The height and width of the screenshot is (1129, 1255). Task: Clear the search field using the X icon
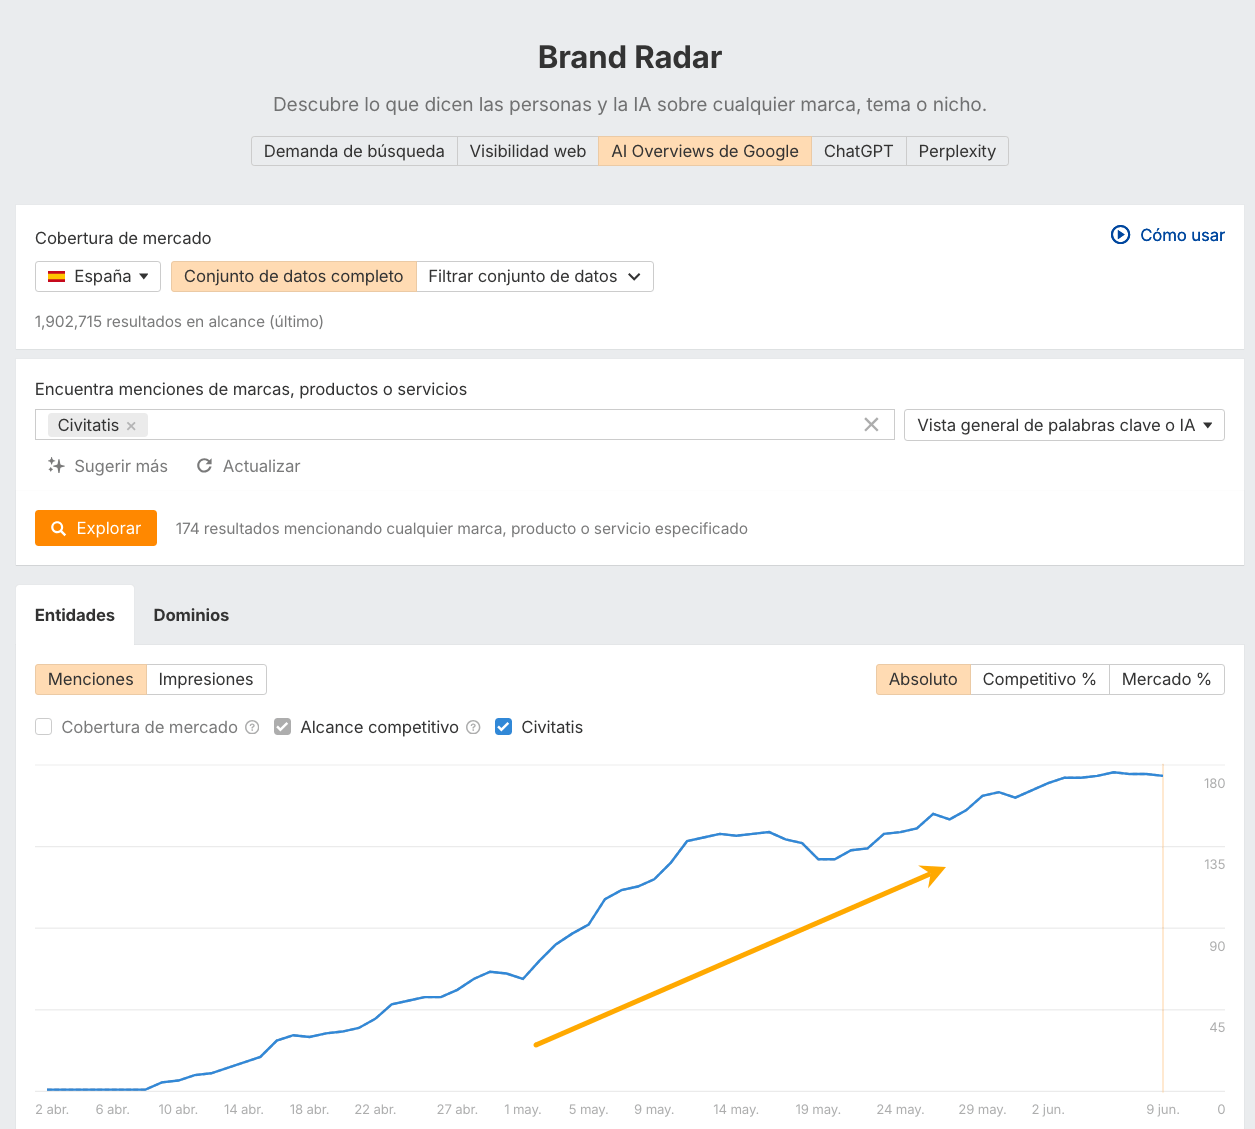(871, 424)
